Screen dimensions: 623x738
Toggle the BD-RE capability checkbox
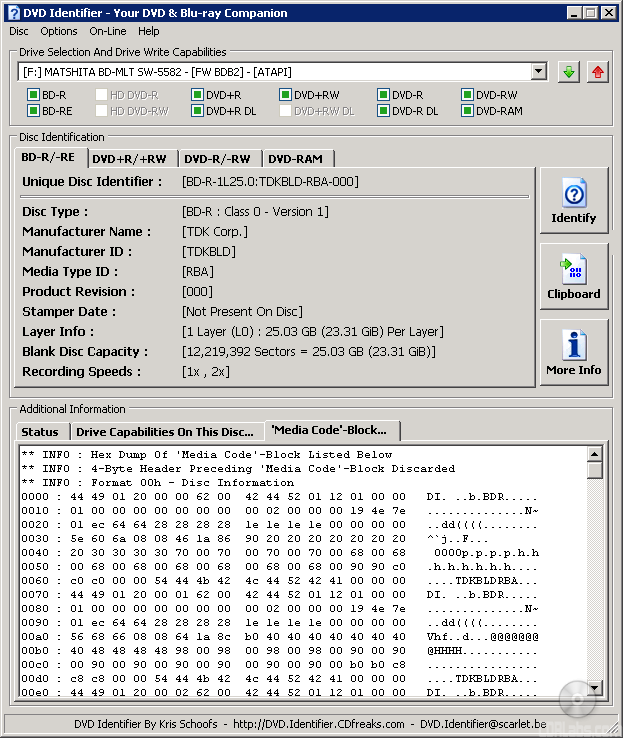pos(33,111)
